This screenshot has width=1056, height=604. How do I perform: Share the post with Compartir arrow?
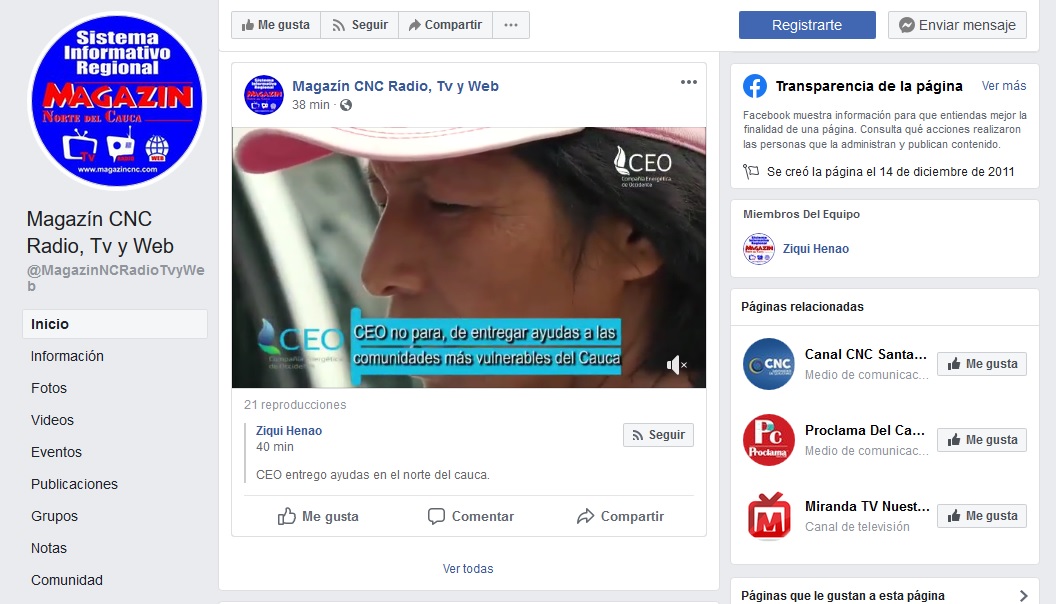point(620,516)
